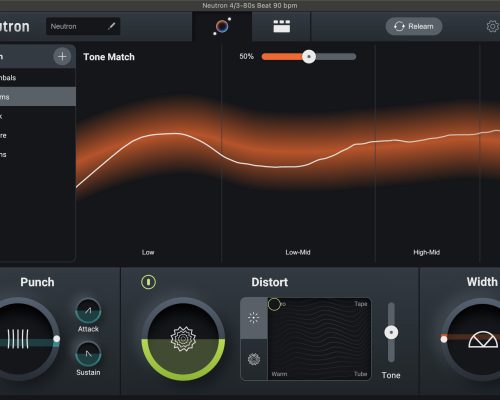Screen dimensions: 500x400
Task: Click the puck on the distortion XY pad
Action: point(274,304)
